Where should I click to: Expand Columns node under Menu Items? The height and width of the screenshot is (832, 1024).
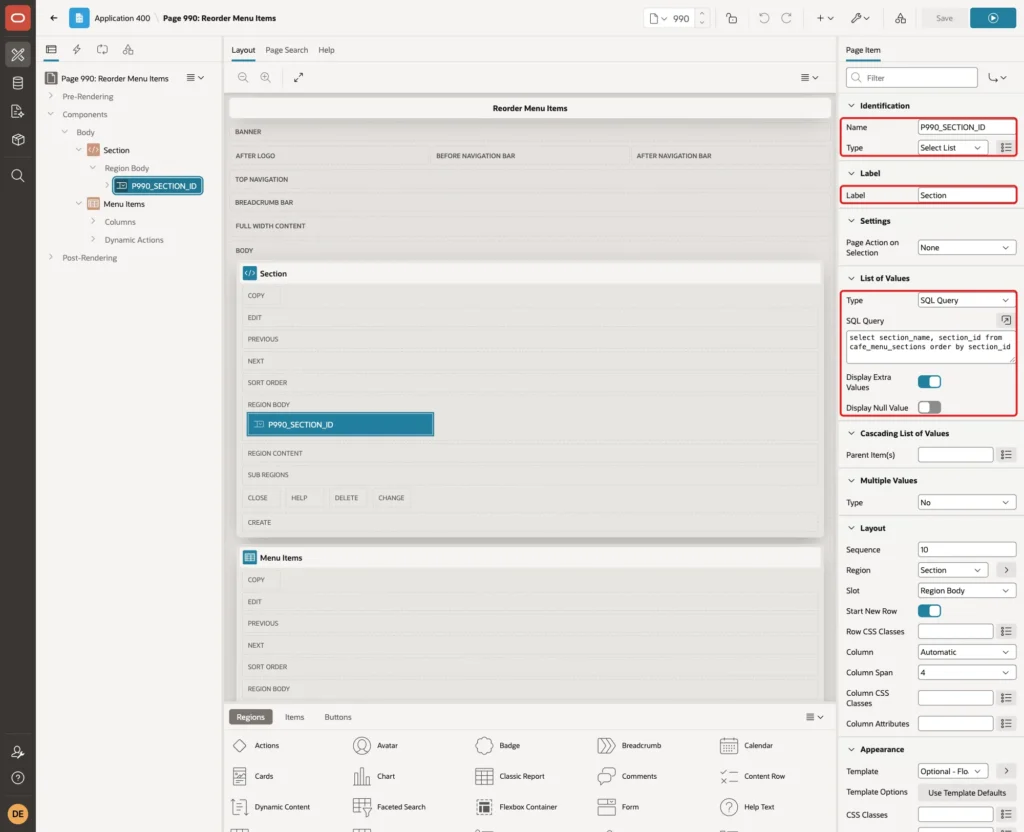point(93,221)
